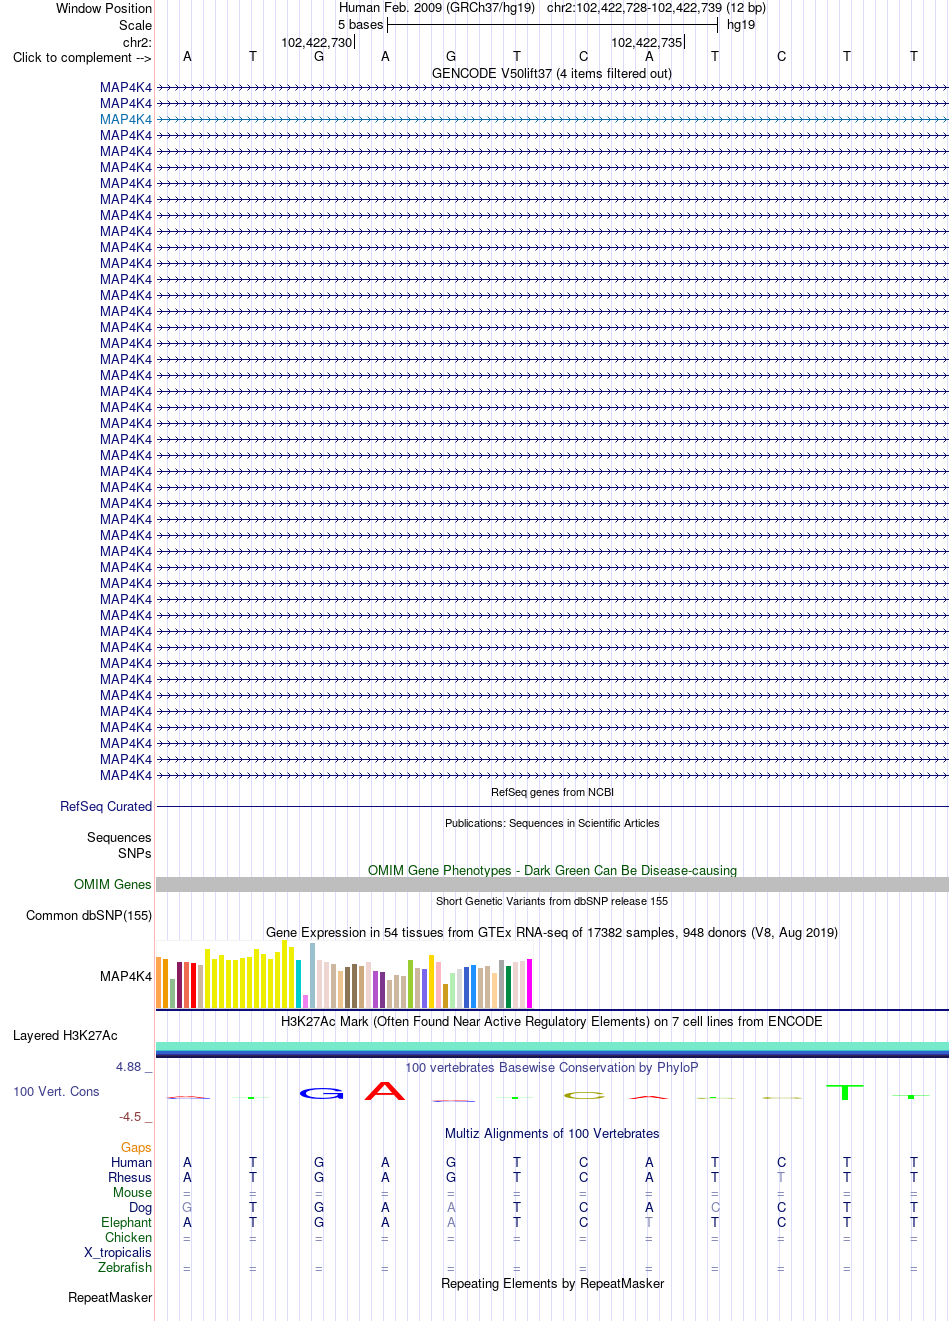Viewport: 950px width, 1321px height.
Task: Click the light-blue highlighted MAP4K4 transcript label
Action: (126, 119)
